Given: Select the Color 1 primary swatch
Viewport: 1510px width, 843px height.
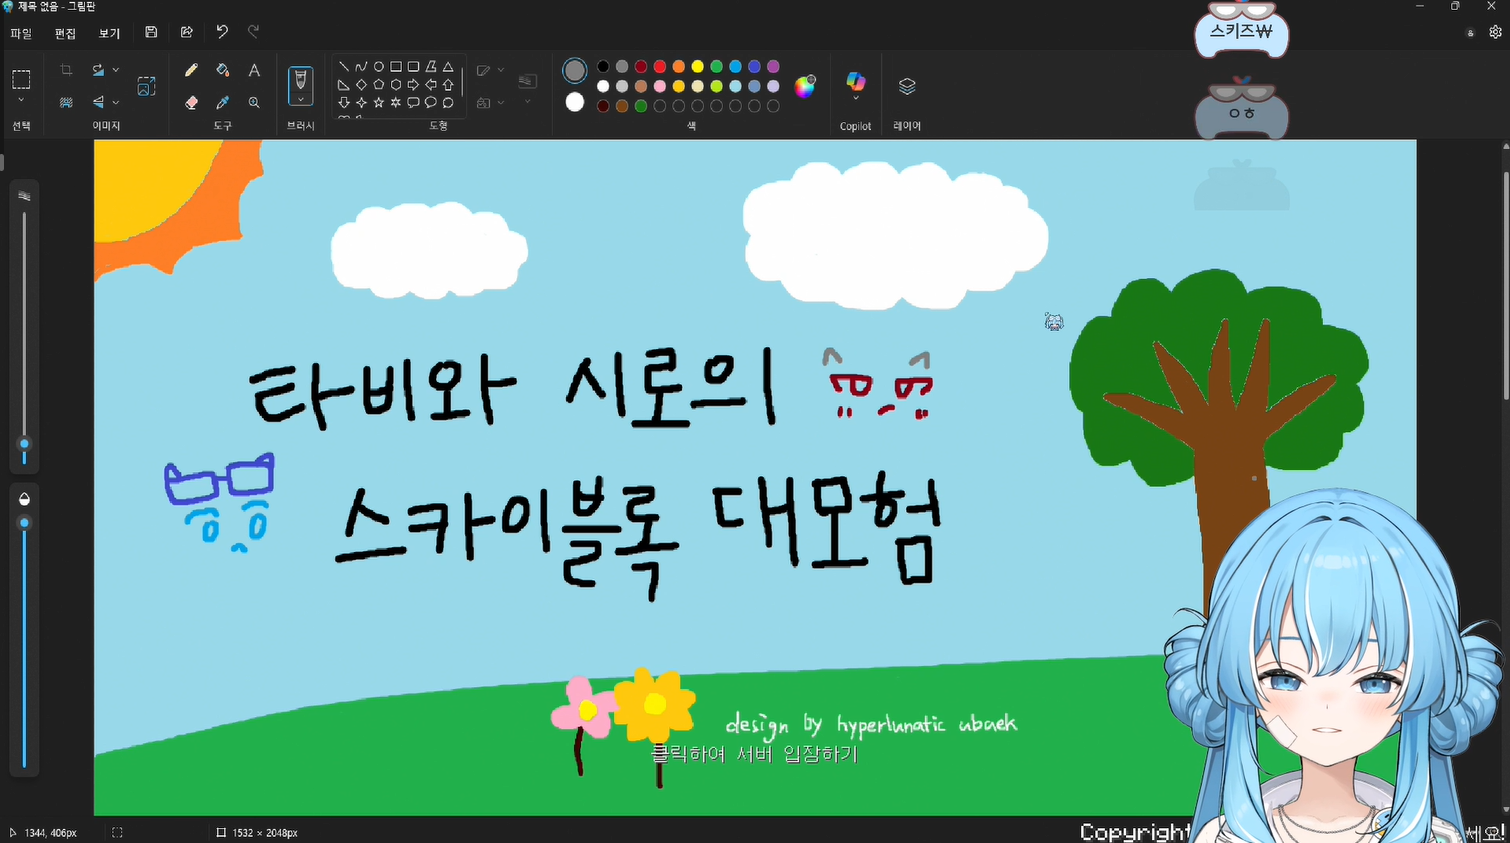Looking at the screenshot, I should [575, 70].
